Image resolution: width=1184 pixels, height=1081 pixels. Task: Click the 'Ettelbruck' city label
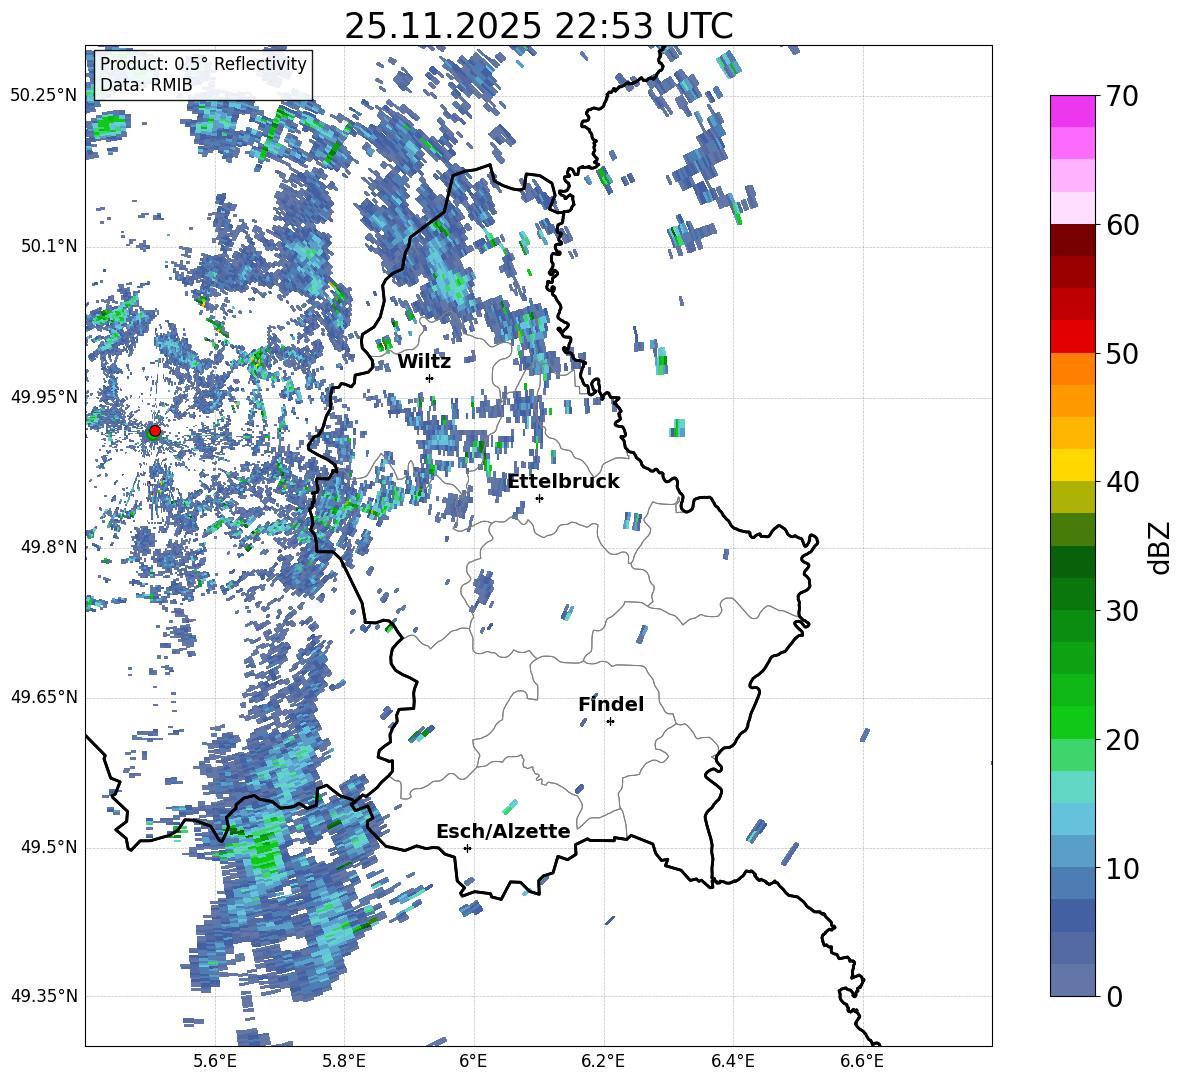coord(563,482)
